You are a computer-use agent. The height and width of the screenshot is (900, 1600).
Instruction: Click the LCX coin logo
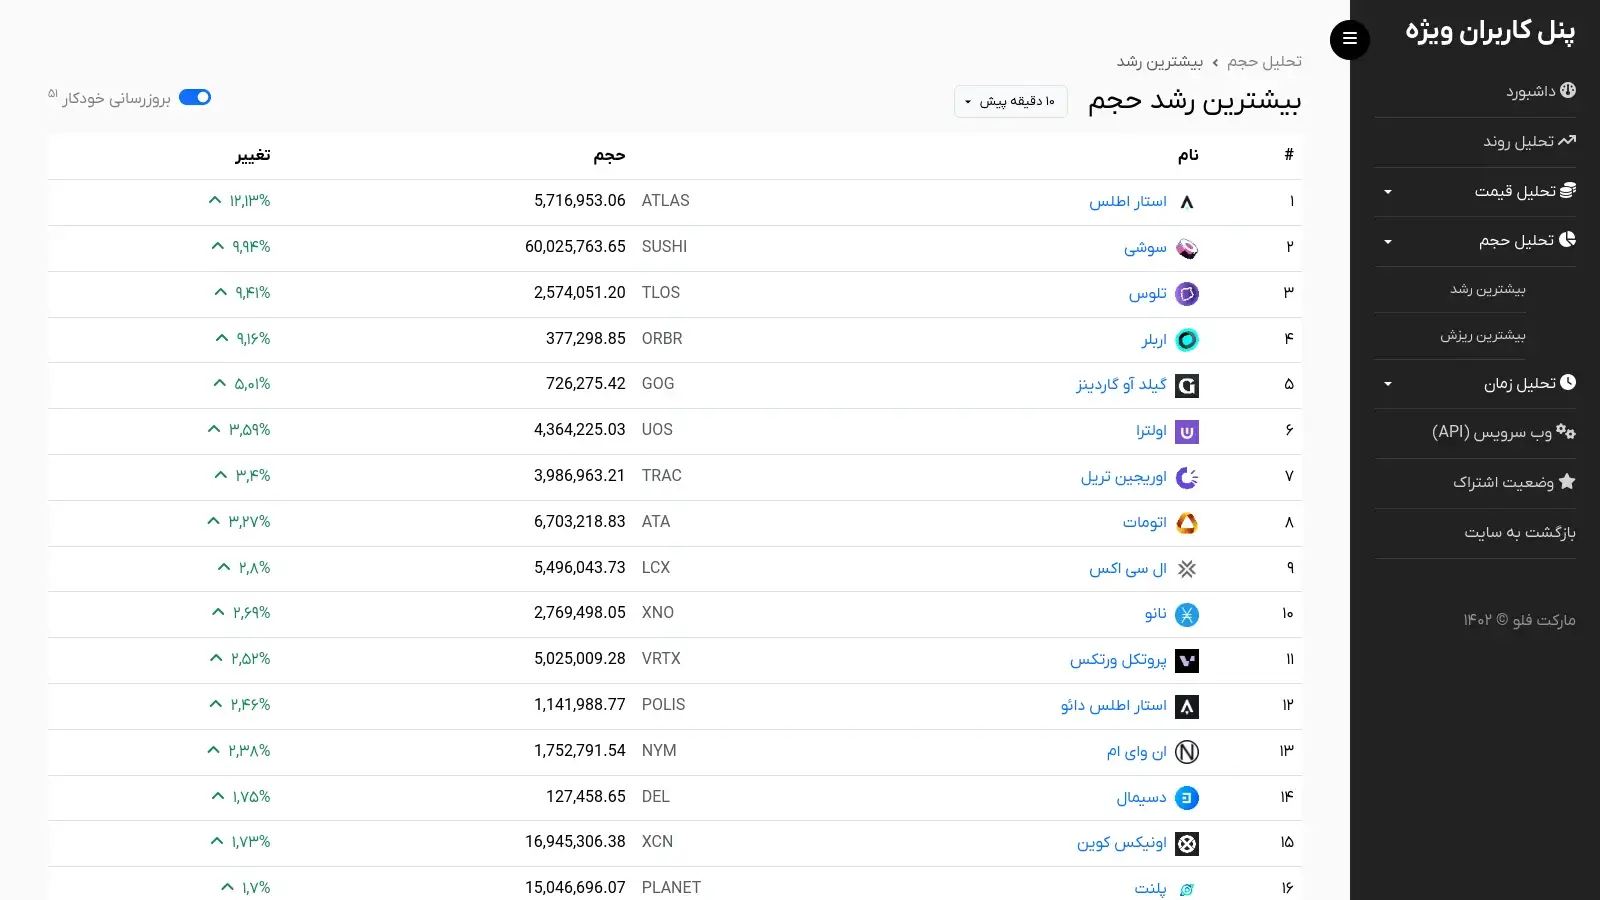click(1187, 569)
